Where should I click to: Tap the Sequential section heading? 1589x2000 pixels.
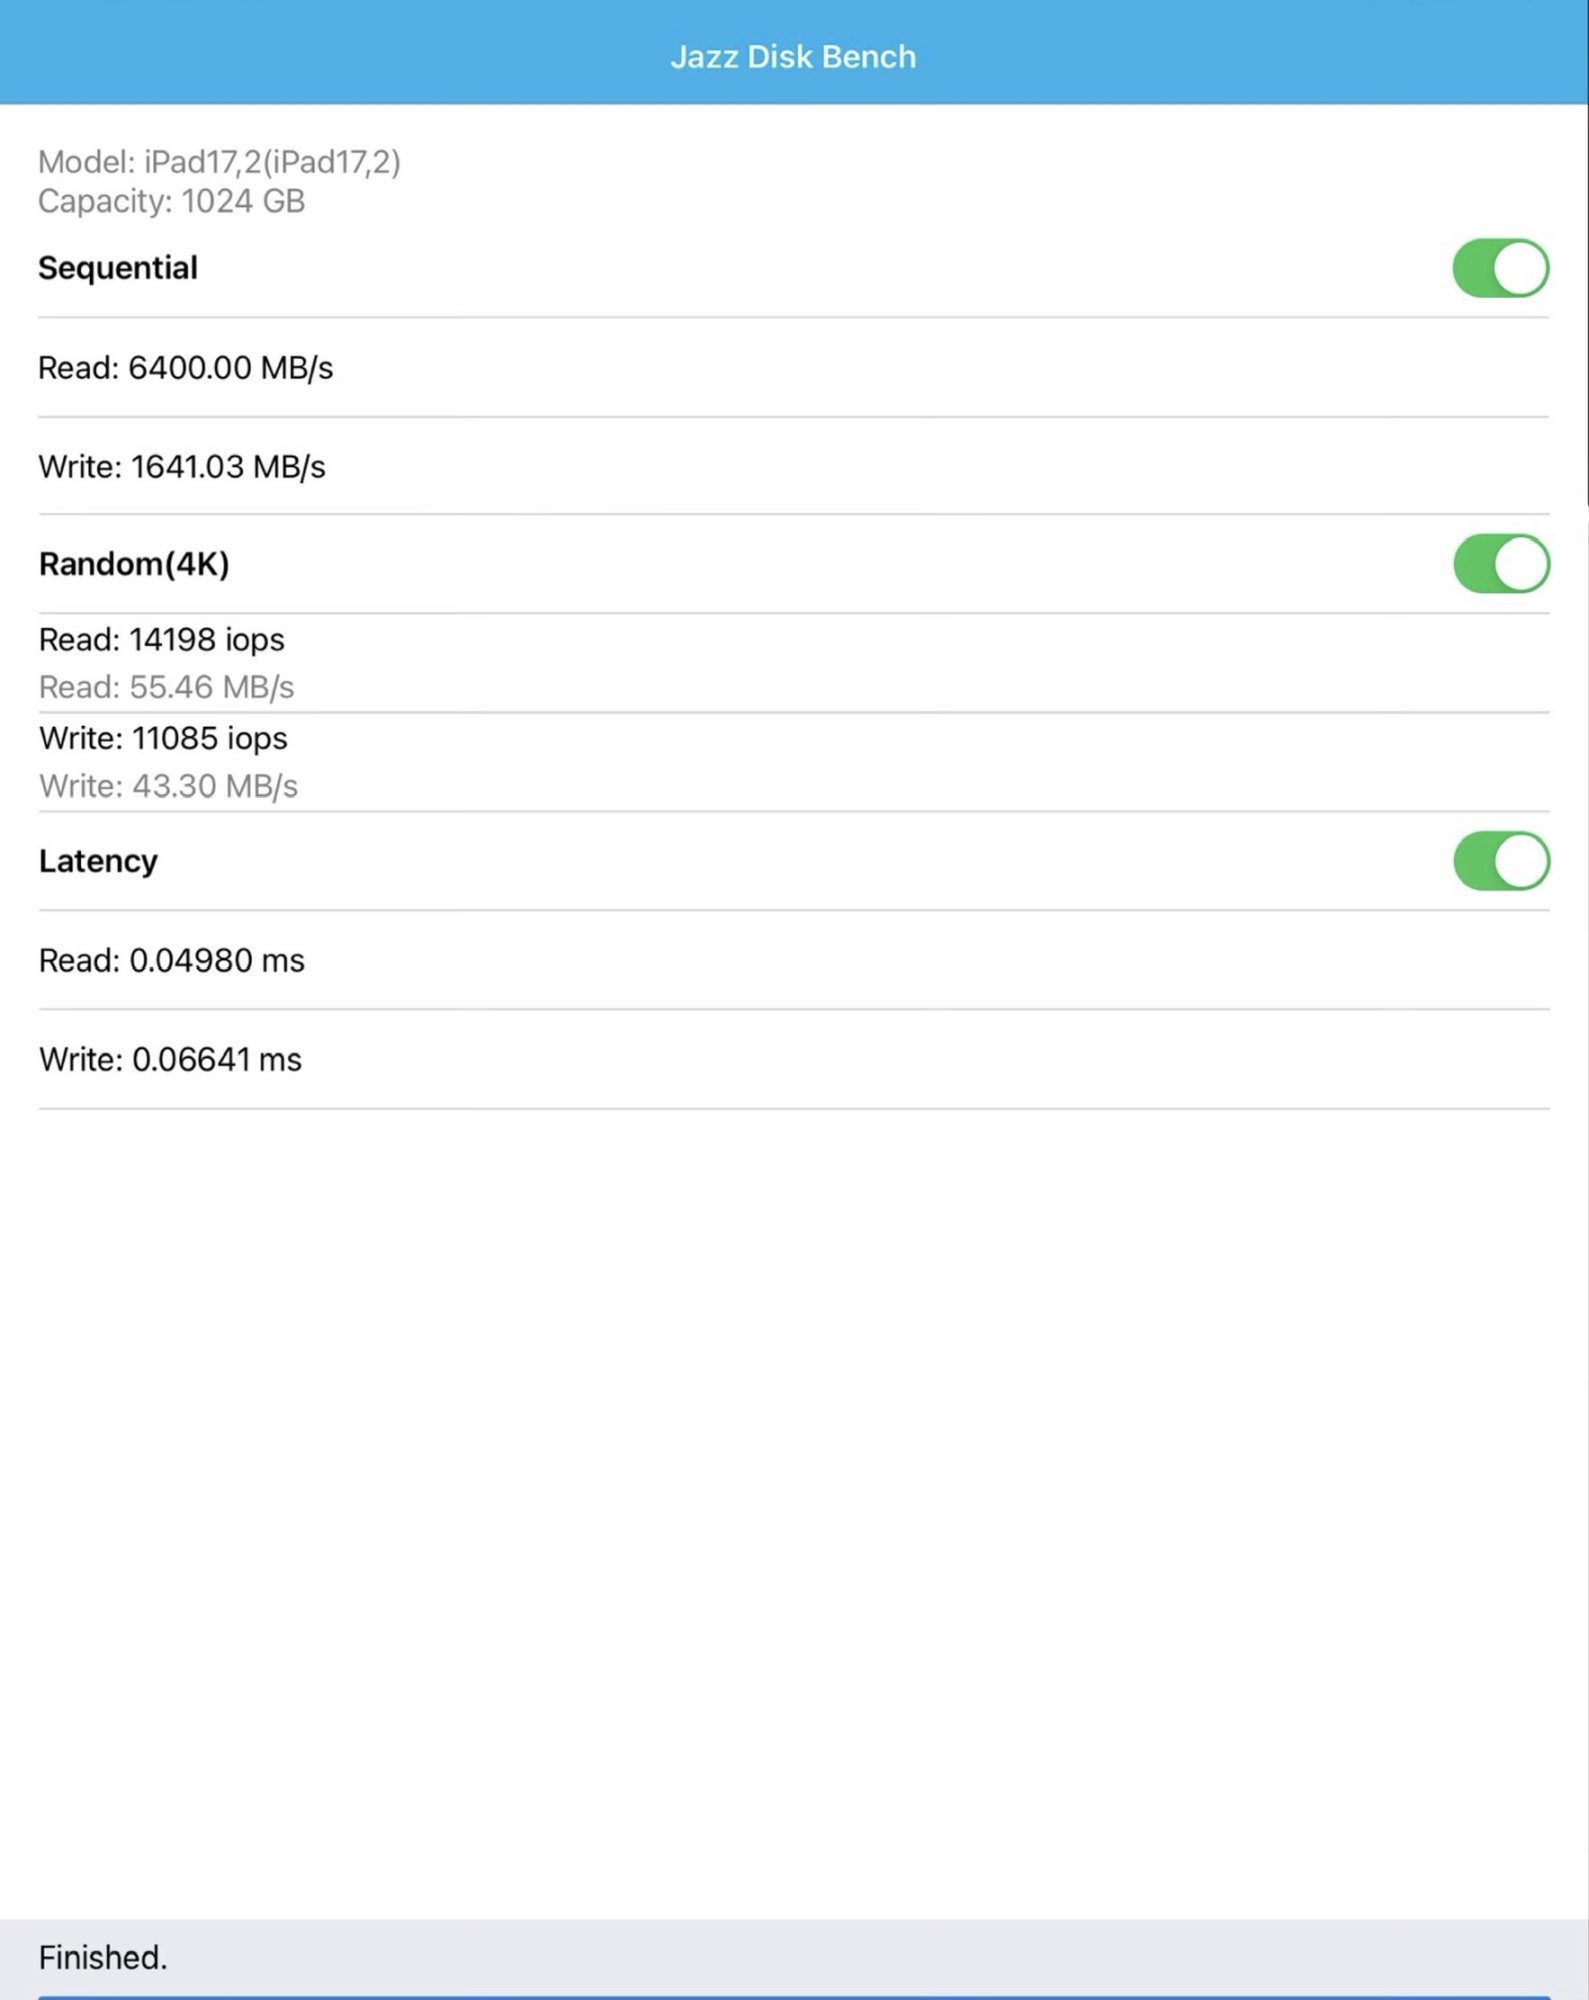pos(118,268)
